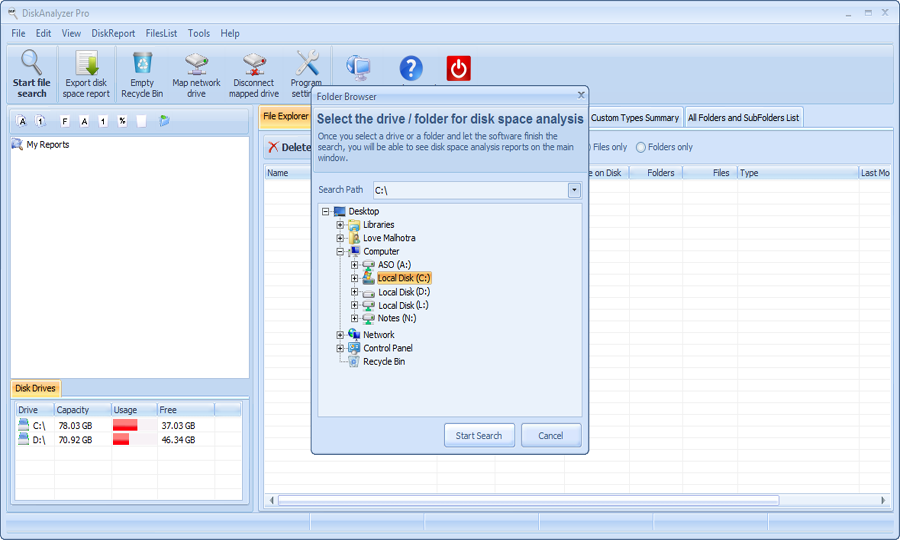
Task: Select Local Disk (C:) in the tree
Action: point(404,278)
